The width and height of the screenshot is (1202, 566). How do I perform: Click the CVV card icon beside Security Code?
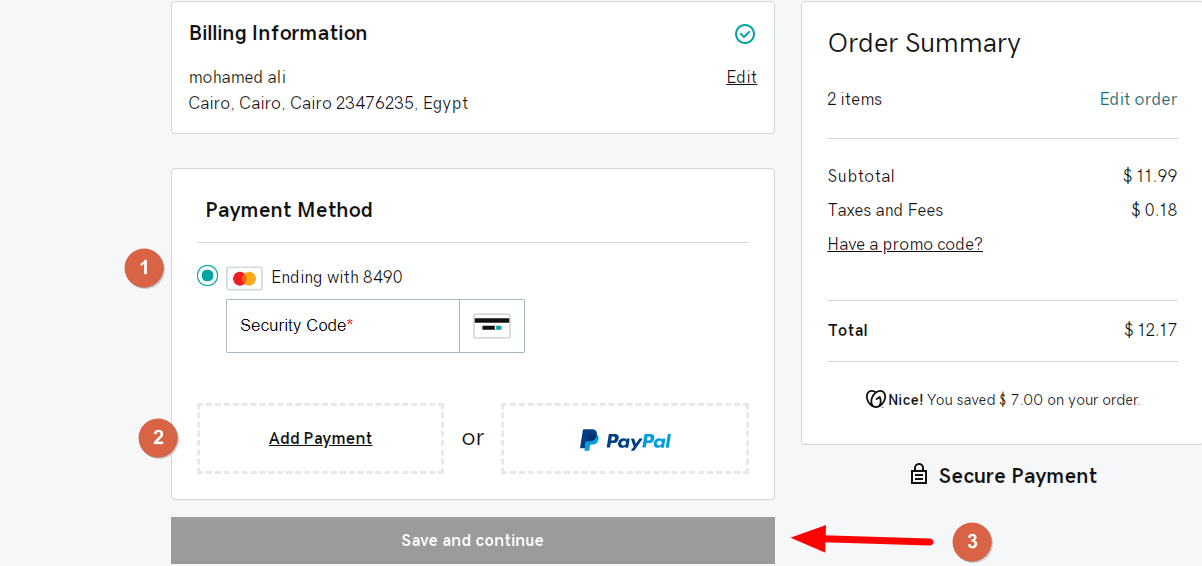click(492, 326)
